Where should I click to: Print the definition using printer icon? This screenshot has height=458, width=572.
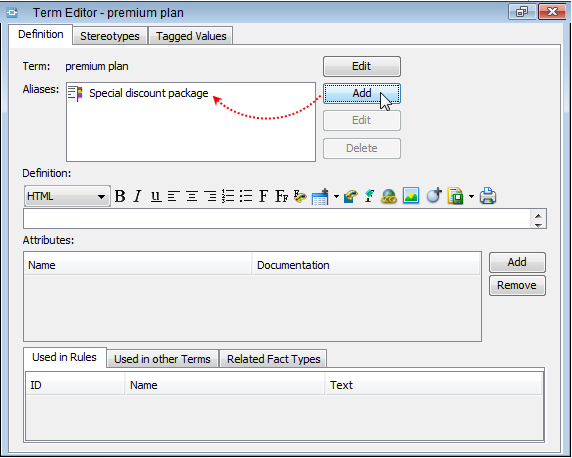point(488,196)
